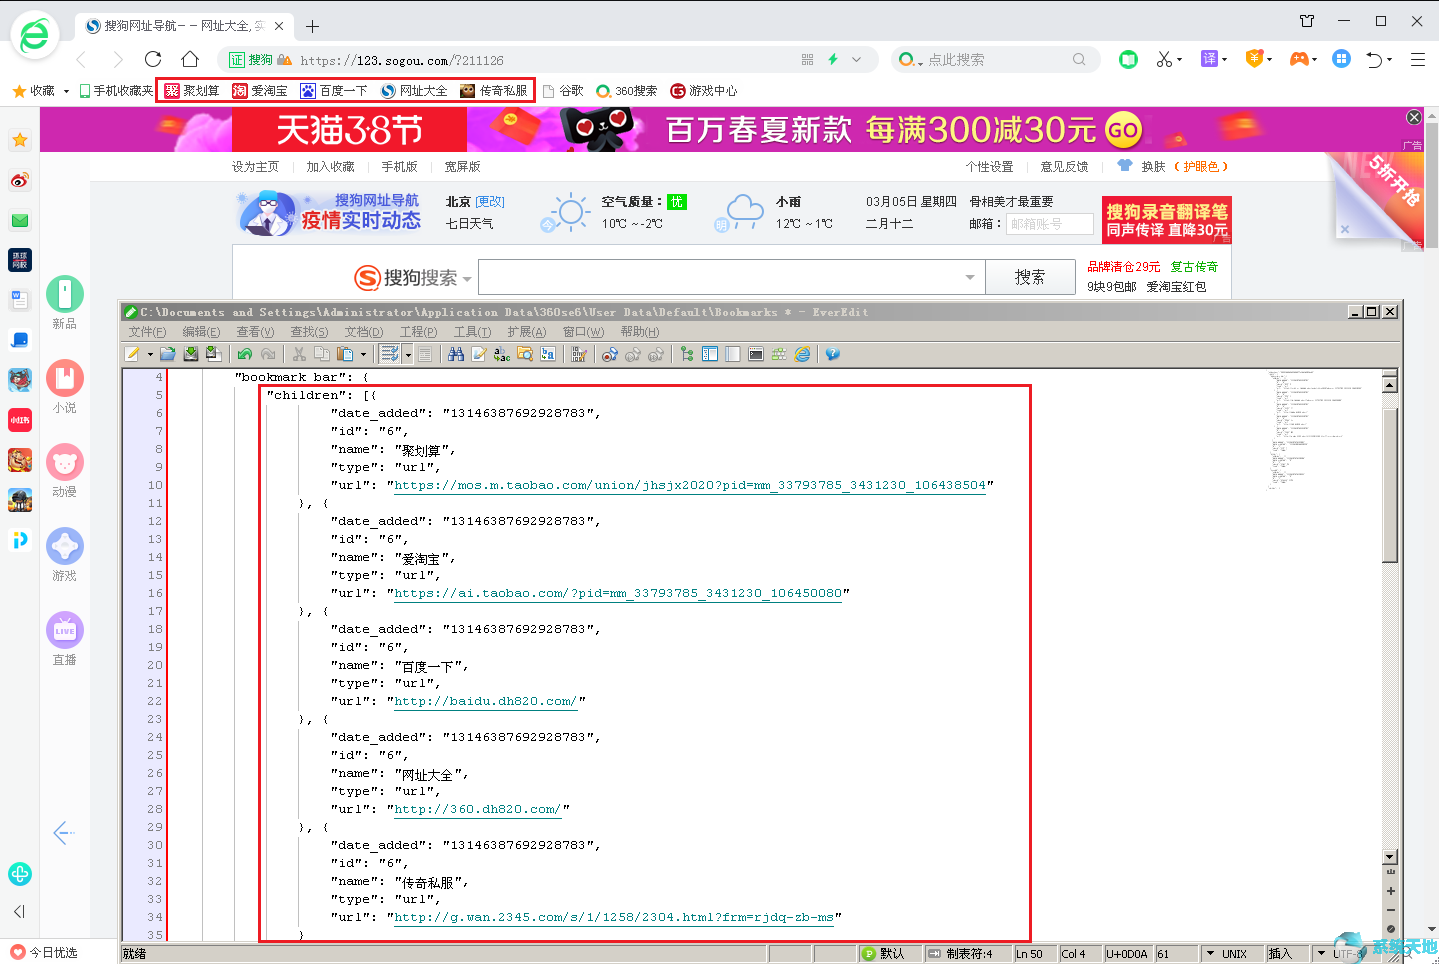Click the 搜索 search button
The height and width of the screenshot is (964, 1439).
(1030, 277)
